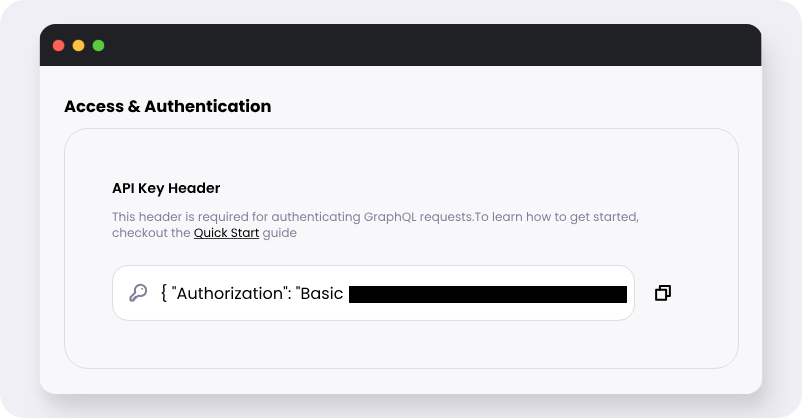Viewport: 802px width, 418px height.
Task: Click the key icon in the header field
Action: (x=138, y=293)
